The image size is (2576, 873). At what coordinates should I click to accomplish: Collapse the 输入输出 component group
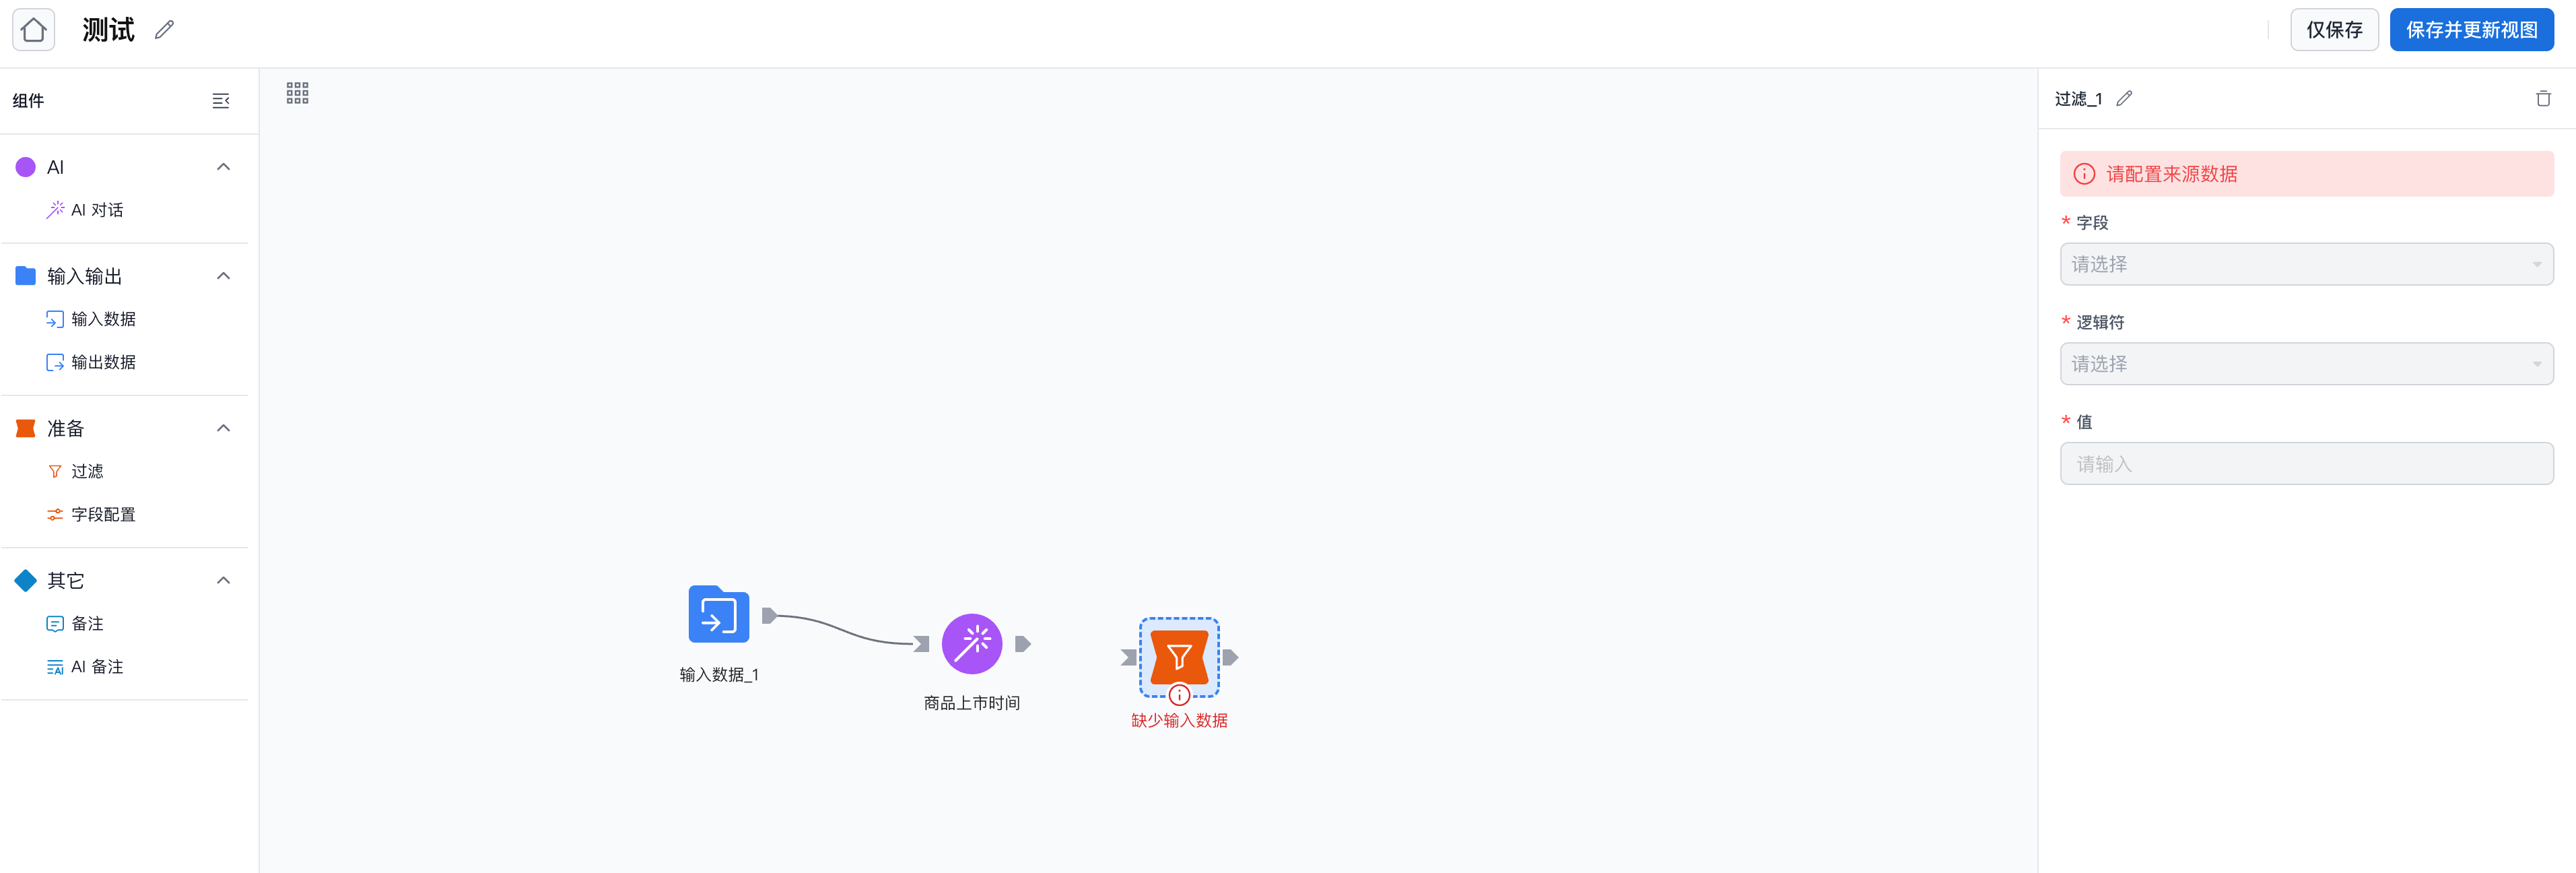tap(223, 276)
